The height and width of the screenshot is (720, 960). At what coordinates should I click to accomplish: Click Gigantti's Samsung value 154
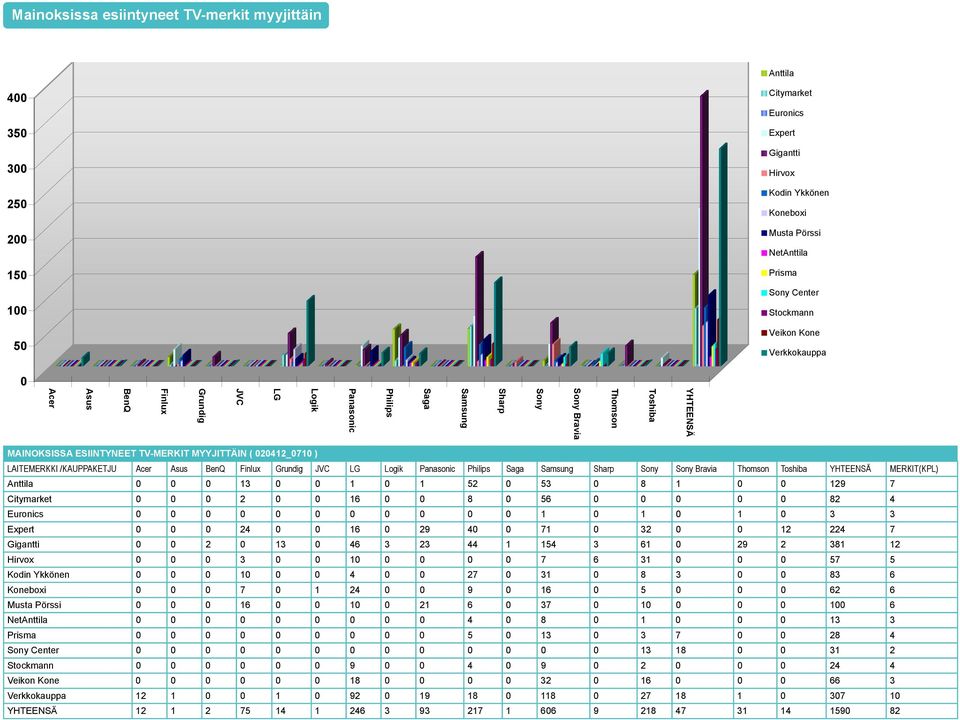[x=548, y=544]
